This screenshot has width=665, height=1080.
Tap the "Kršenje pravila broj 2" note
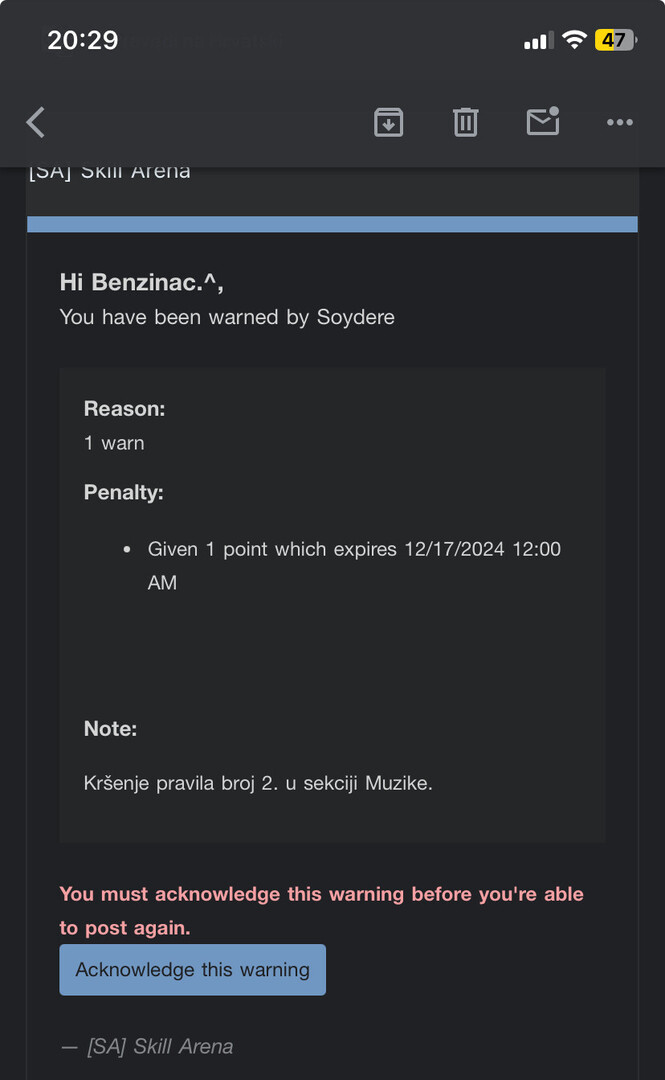click(258, 783)
